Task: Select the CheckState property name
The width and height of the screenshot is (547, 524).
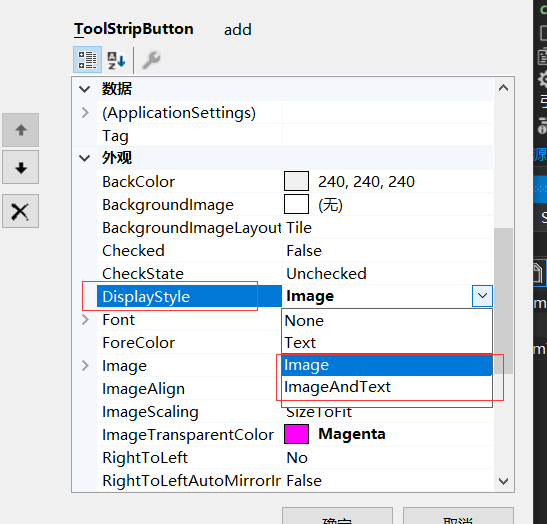Action: coord(143,274)
